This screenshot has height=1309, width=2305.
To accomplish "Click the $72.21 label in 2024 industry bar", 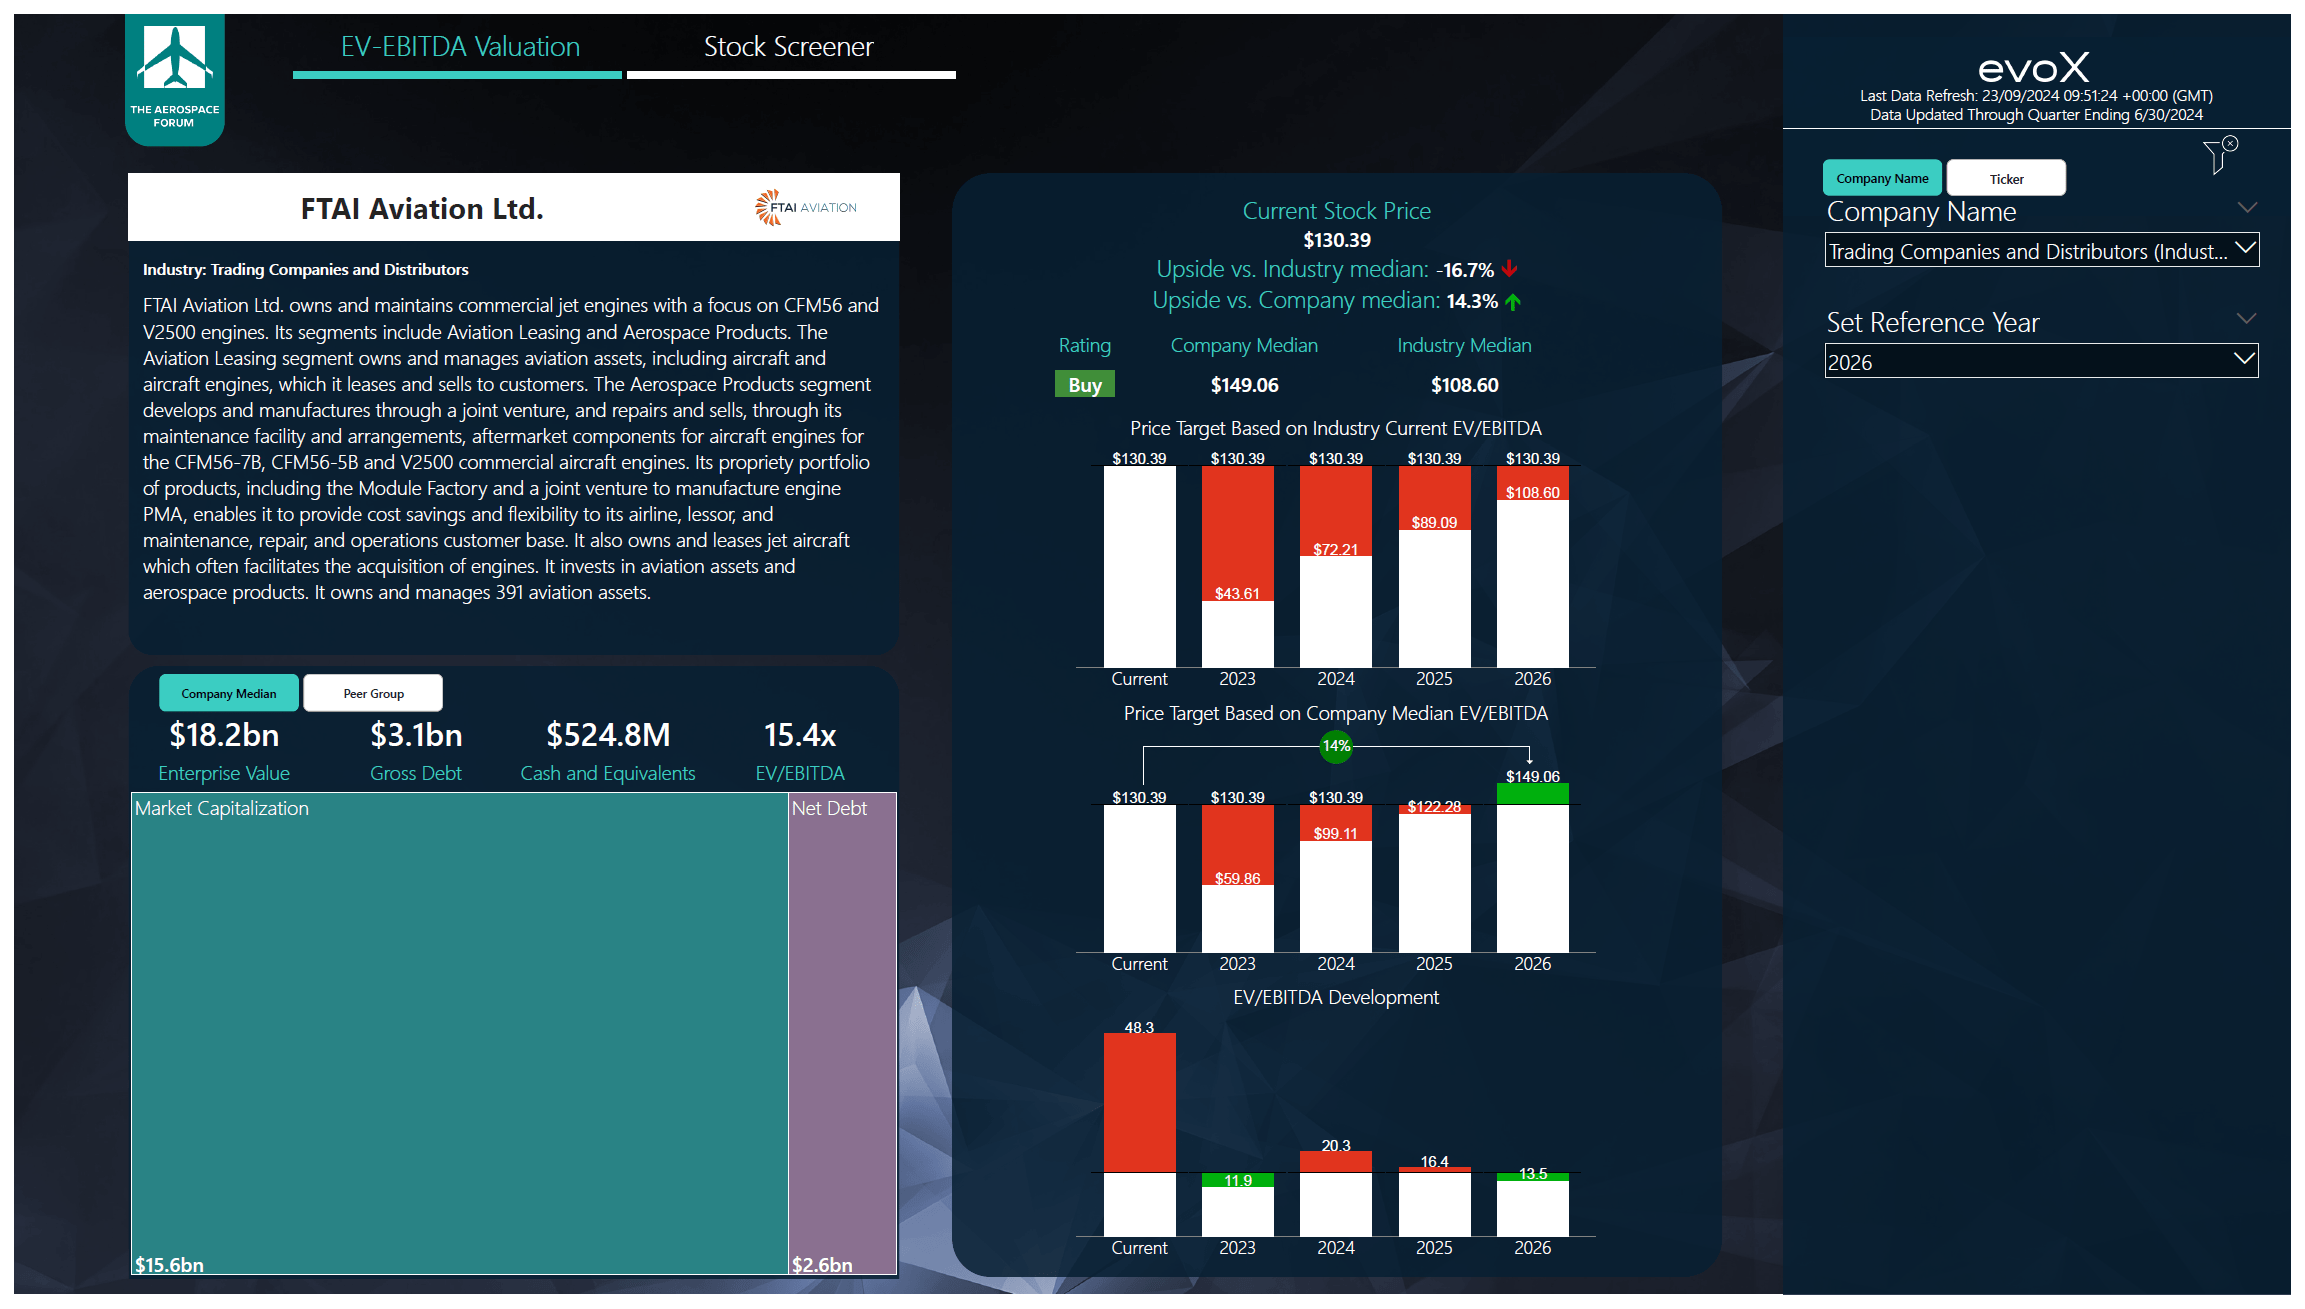I will [1336, 550].
